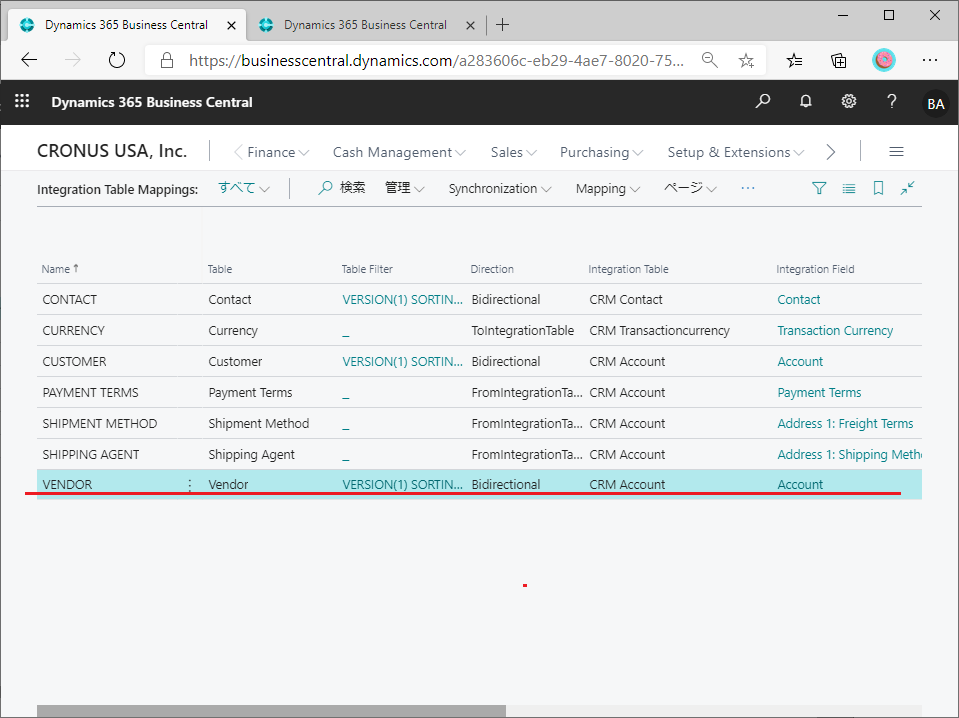The height and width of the screenshot is (718, 959).
Task: Open the browser collections icon
Action: 839,60
